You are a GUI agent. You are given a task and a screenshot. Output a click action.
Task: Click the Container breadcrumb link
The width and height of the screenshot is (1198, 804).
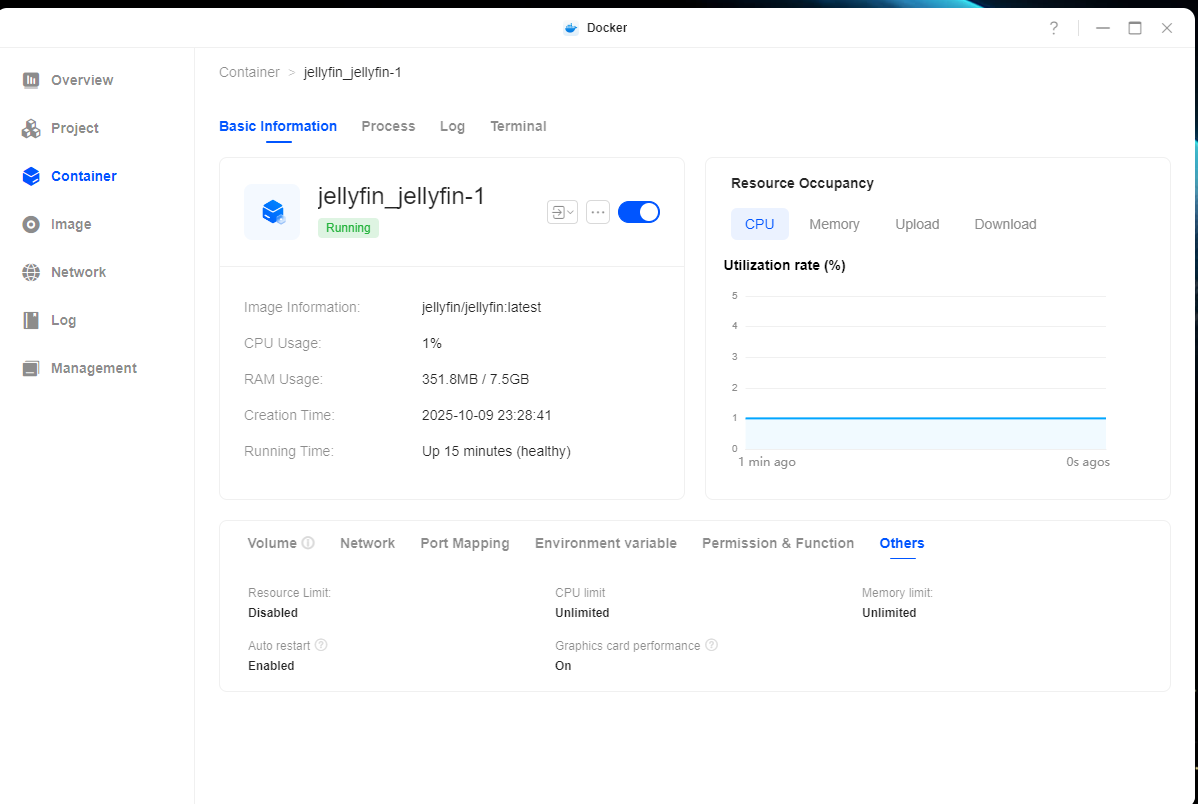(x=249, y=72)
